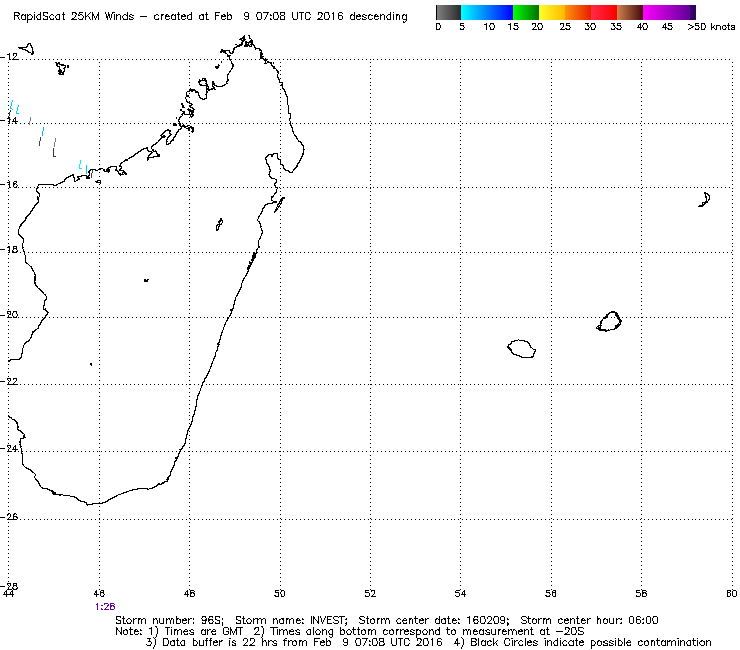Click the purple '1:26' overpass time label
The image size is (740, 650).
(x=105, y=607)
